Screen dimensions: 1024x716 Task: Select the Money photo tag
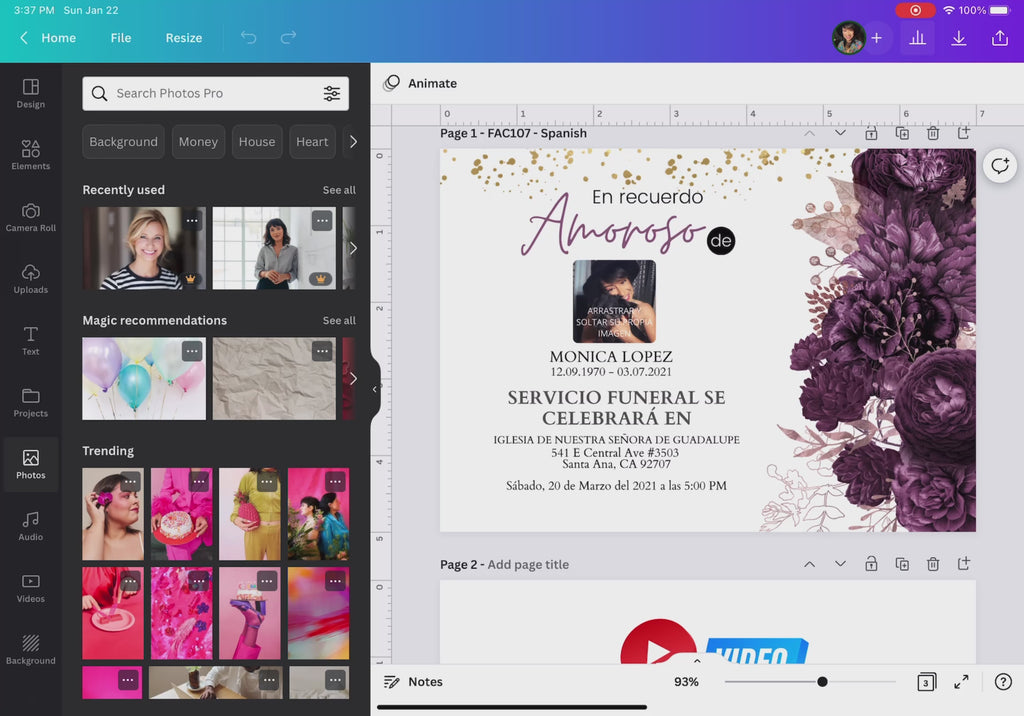pyautogui.click(x=199, y=142)
